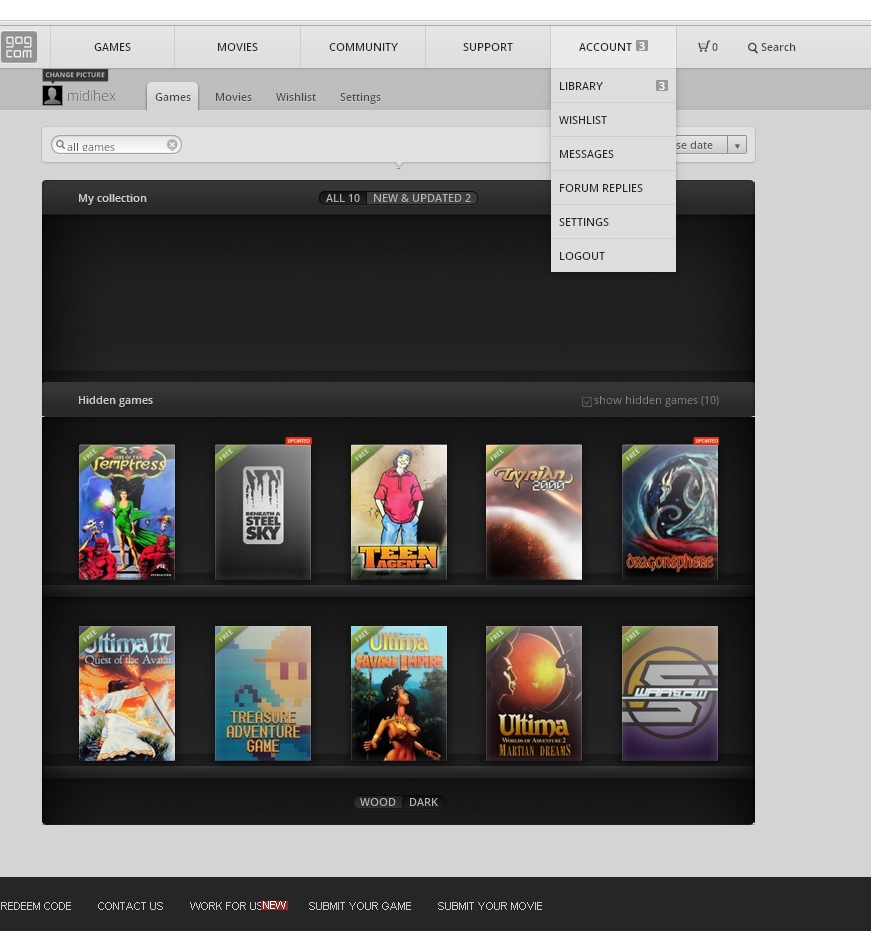Open Treasure Adventure Game cover
The height and width of the screenshot is (931, 871).
click(263, 694)
